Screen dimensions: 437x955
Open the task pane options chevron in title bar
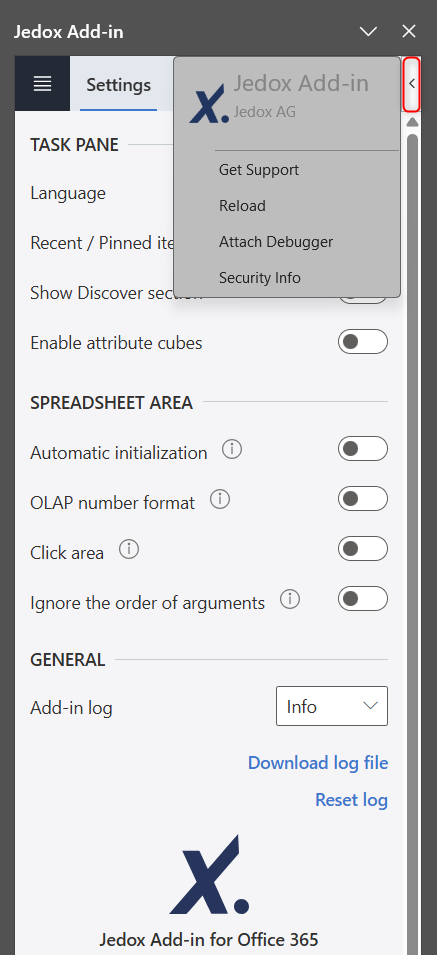pos(368,32)
